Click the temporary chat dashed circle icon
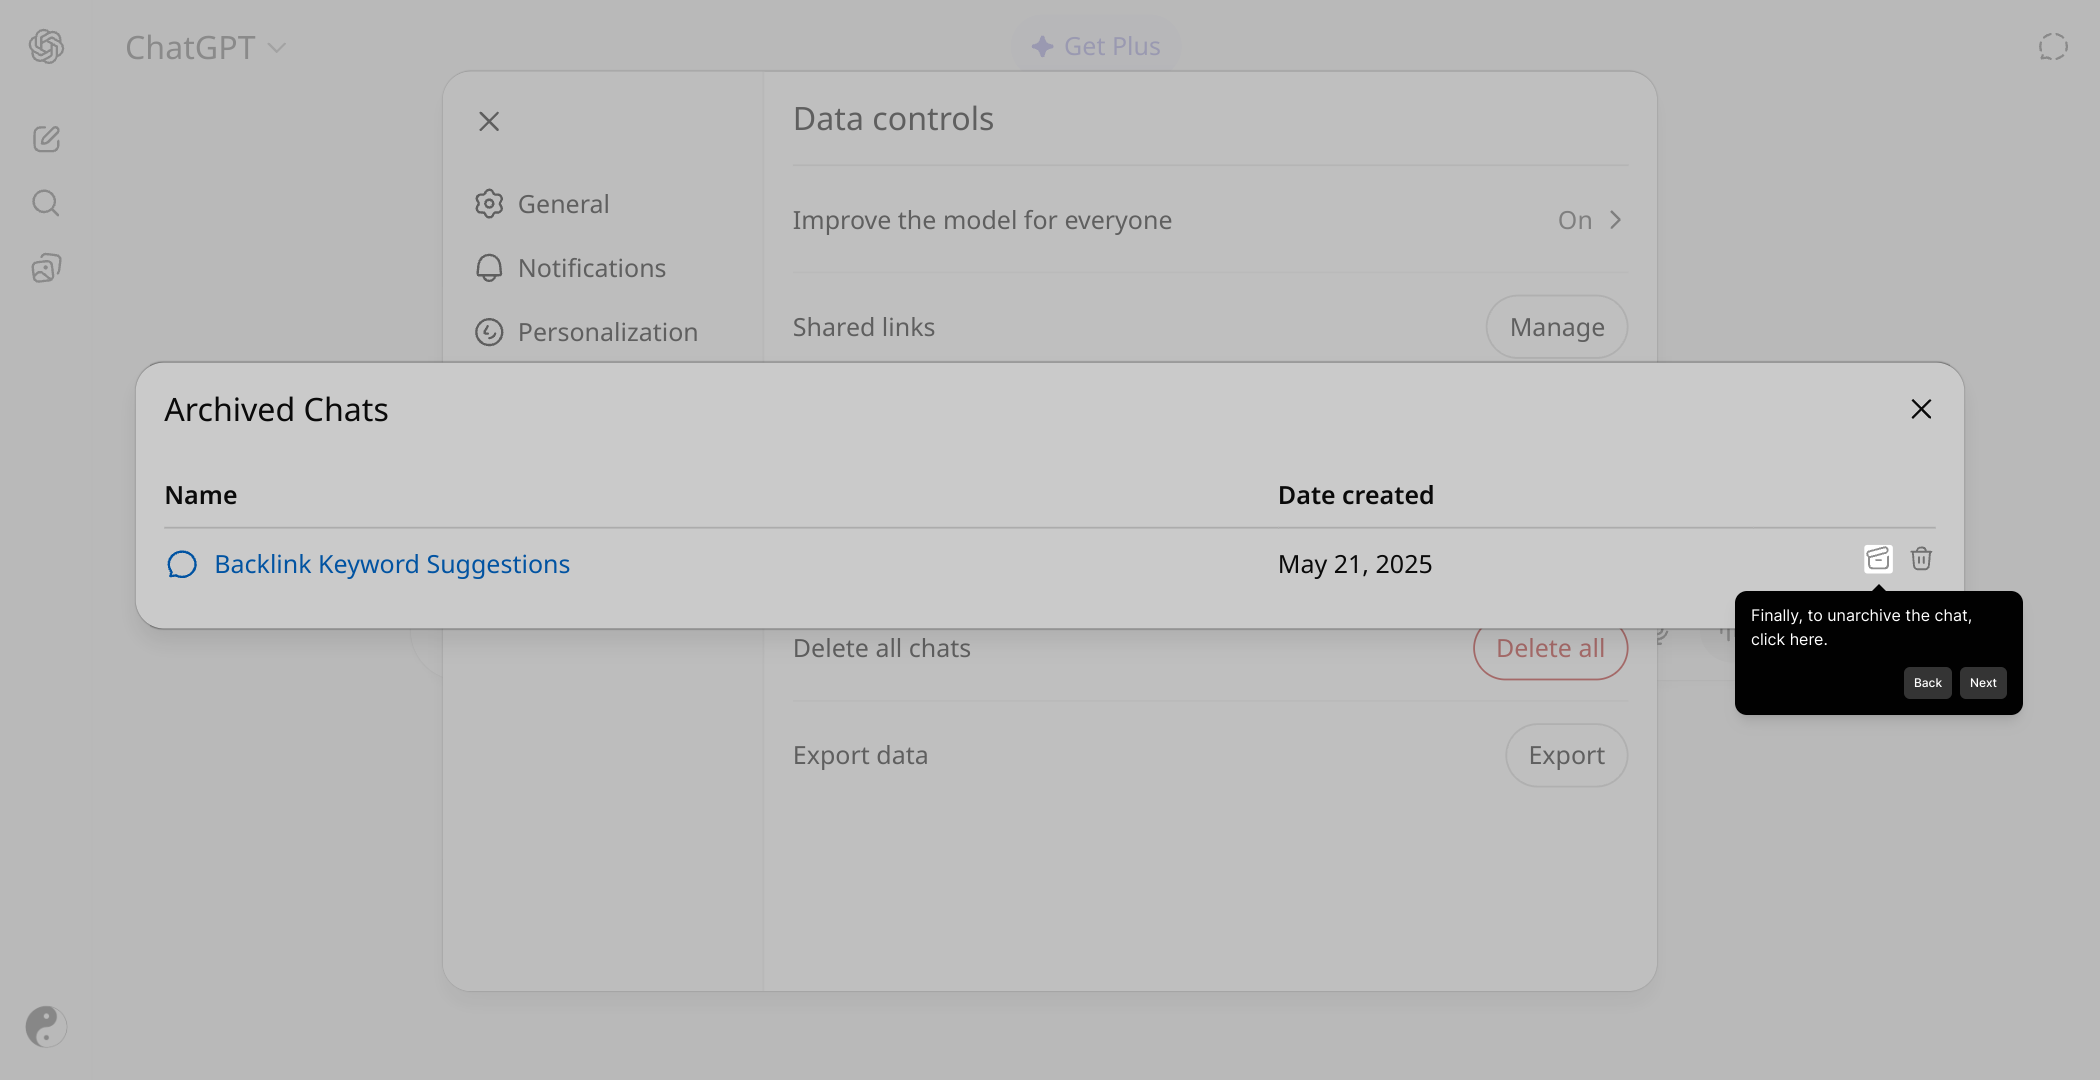 (2053, 47)
